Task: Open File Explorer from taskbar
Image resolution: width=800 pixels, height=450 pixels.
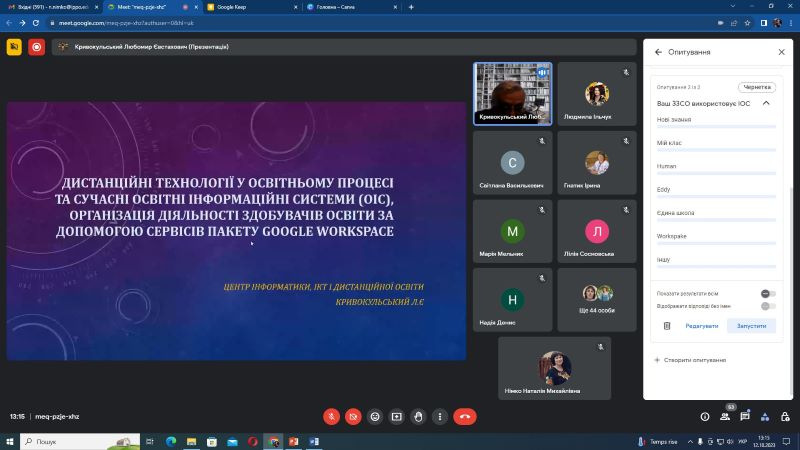Action: pos(191,441)
